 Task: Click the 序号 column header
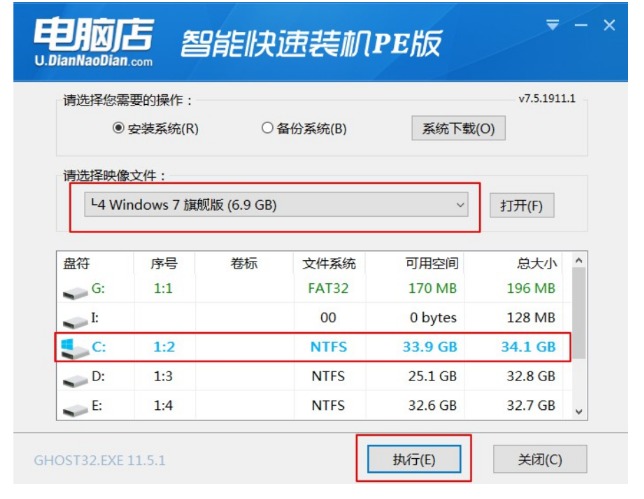(x=163, y=263)
